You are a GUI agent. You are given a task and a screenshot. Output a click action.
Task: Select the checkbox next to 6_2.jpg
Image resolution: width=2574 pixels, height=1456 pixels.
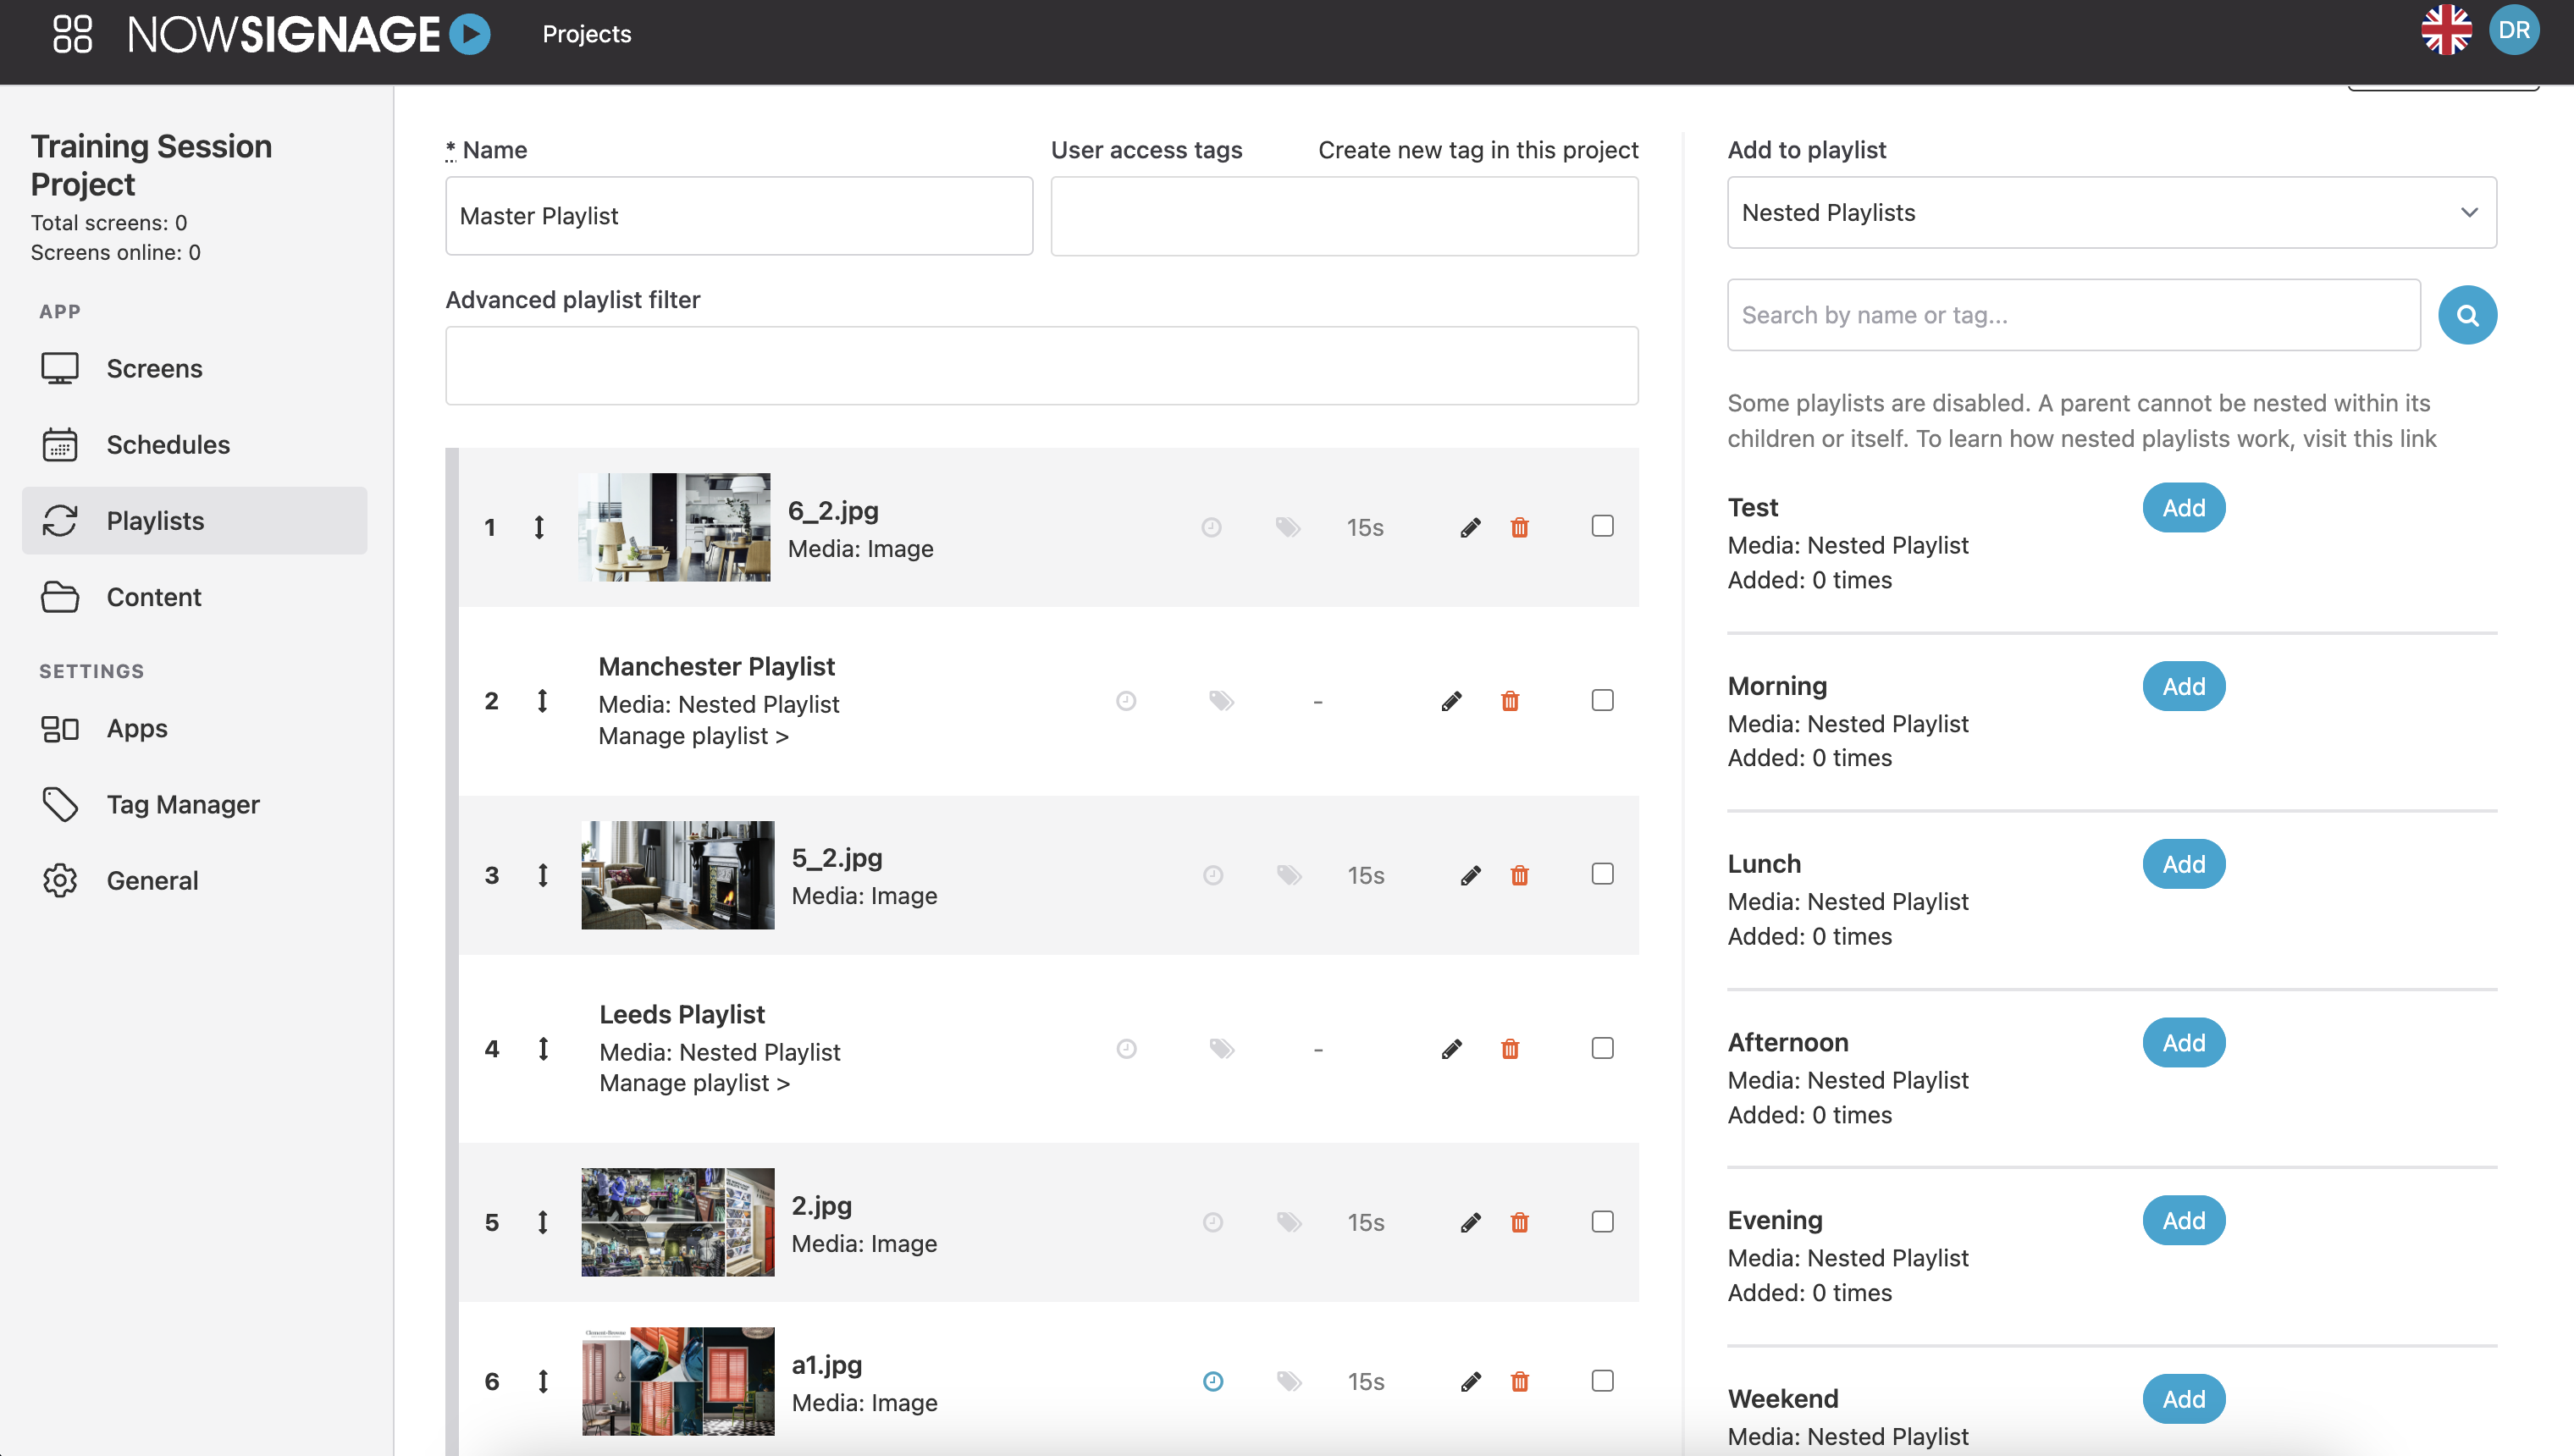pos(1602,524)
